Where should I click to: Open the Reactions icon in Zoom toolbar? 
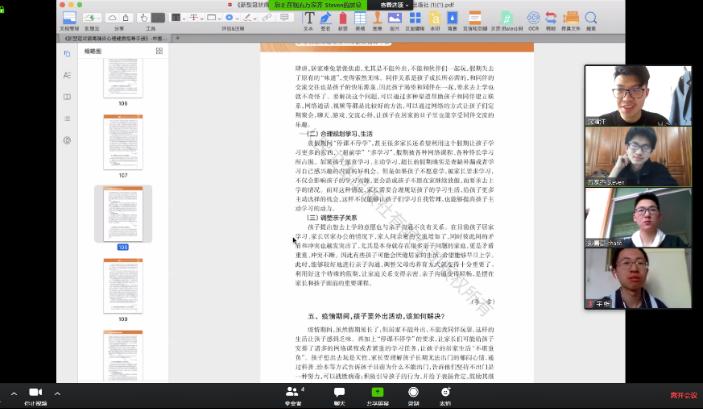click(446, 393)
